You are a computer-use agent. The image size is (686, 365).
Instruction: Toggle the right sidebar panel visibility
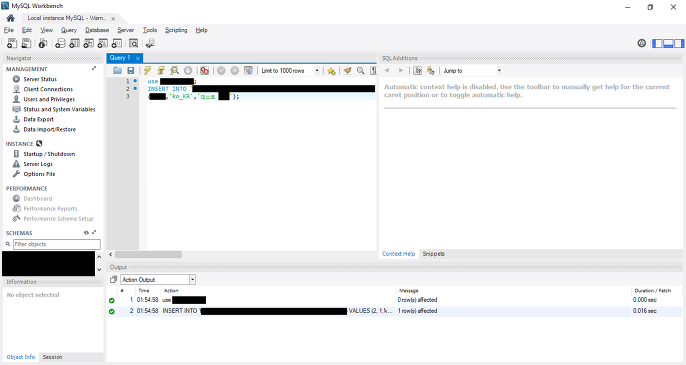[679, 43]
